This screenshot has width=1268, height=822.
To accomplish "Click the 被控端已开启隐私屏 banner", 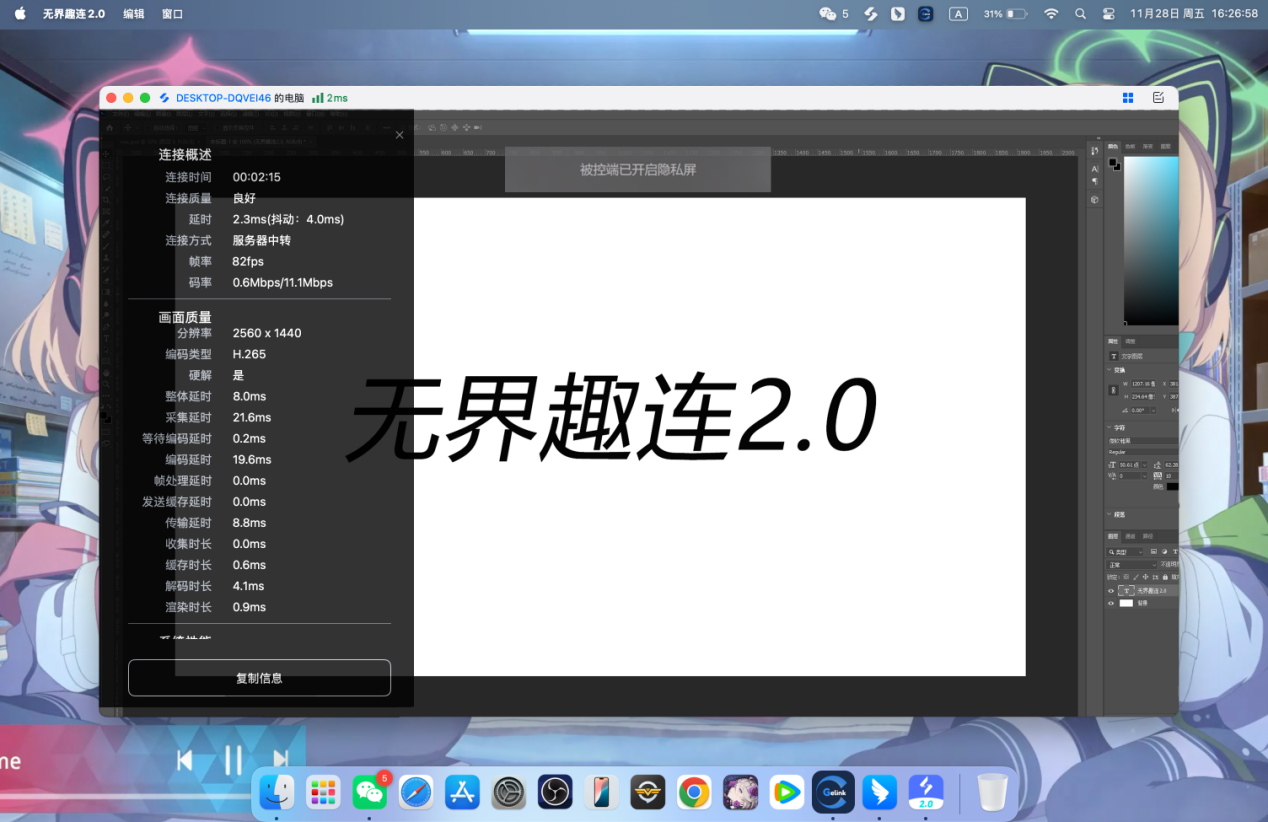I will (x=638, y=170).
